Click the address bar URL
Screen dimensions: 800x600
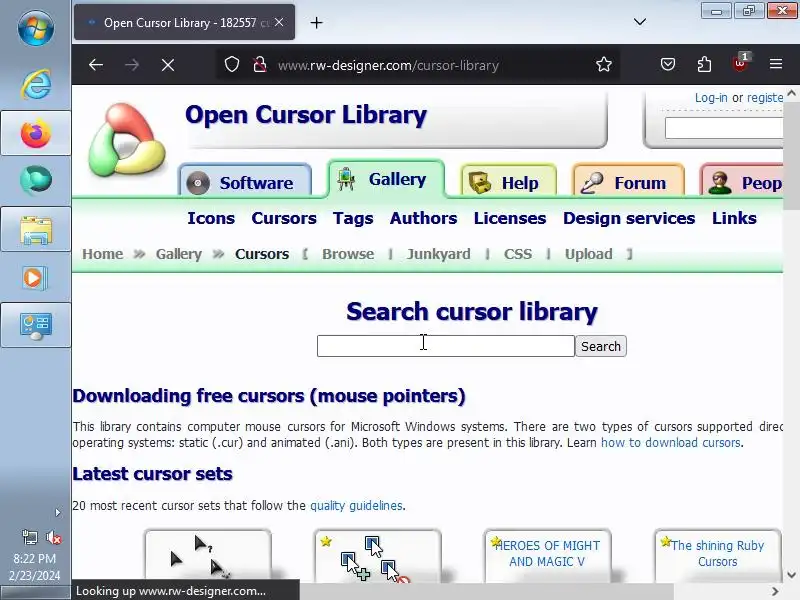pyautogui.click(x=388, y=65)
